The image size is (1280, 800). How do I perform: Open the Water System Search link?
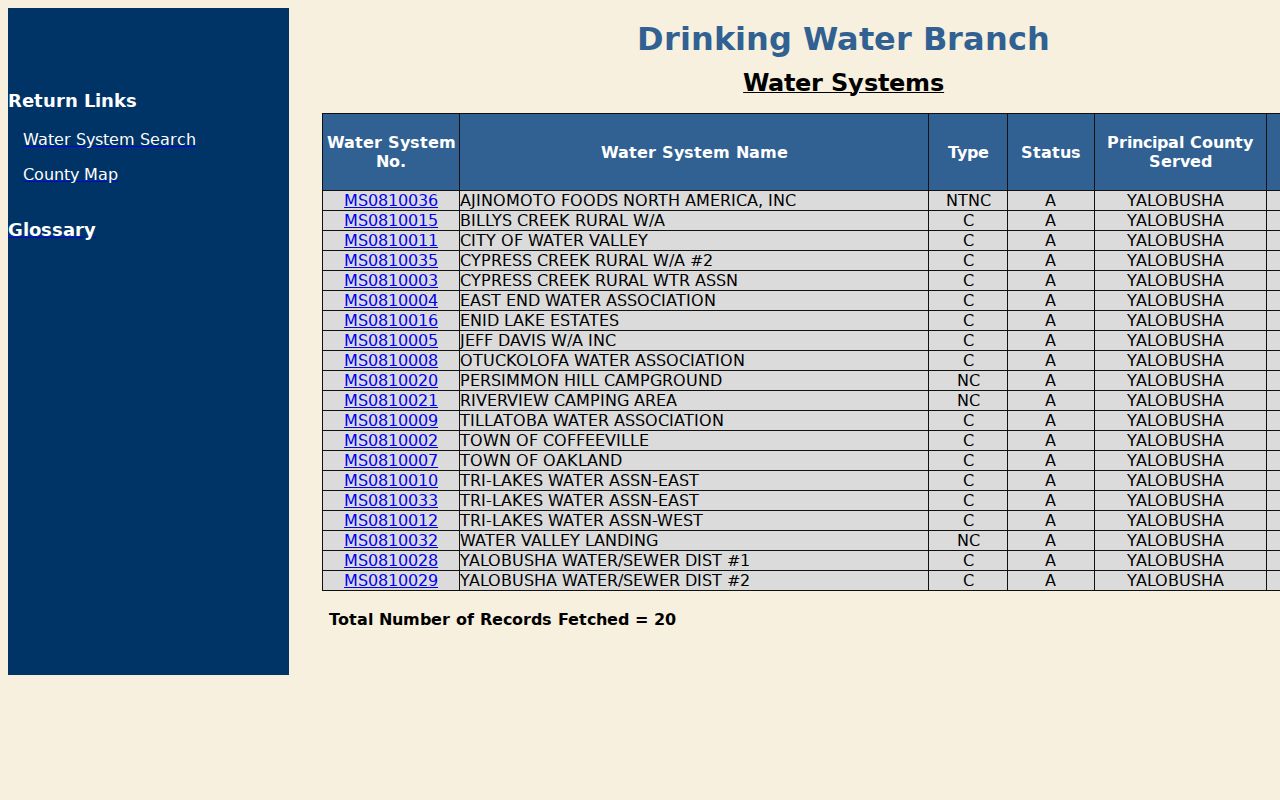tap(109, 139)
